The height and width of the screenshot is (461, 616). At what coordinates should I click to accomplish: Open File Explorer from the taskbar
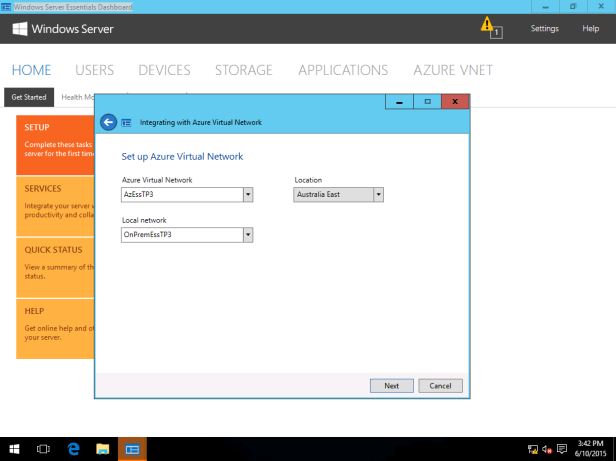(102, 449)
